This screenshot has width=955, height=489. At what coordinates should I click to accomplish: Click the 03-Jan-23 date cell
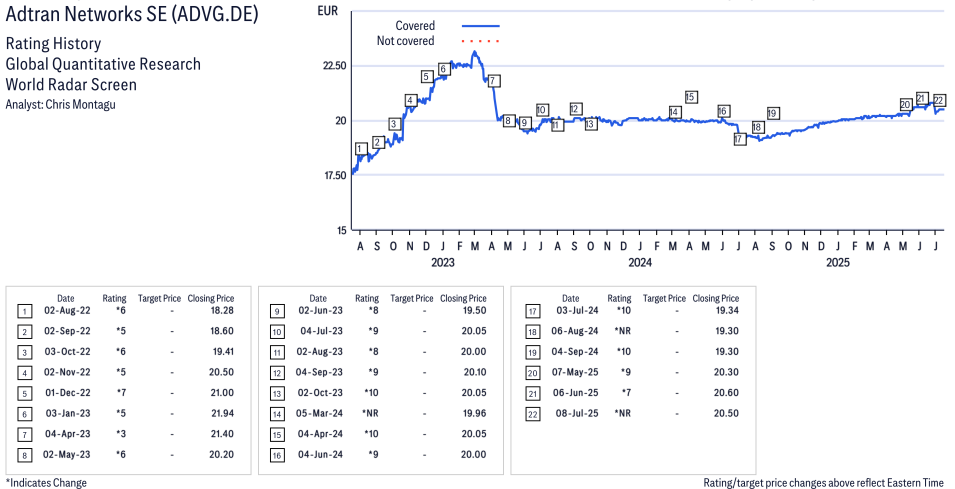[x=68, y=413]
